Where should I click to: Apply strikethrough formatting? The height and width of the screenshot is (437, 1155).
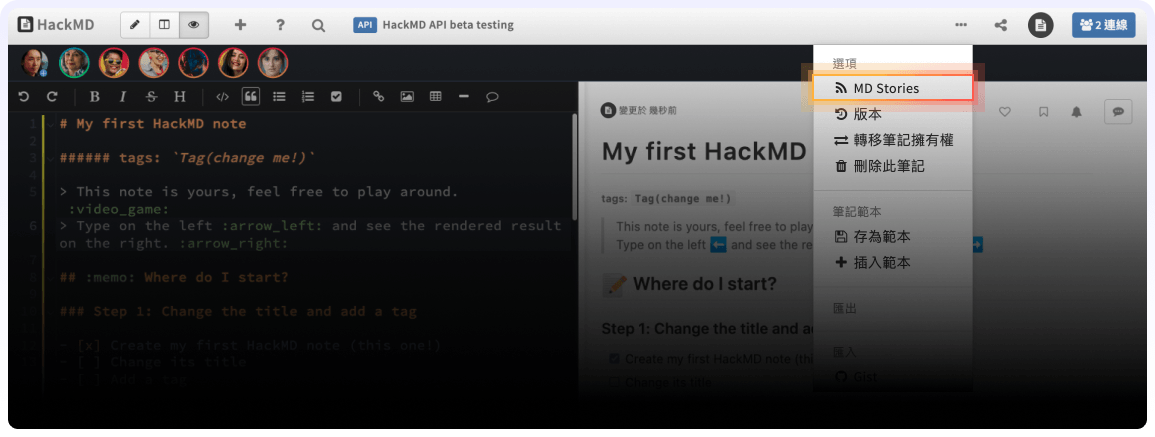tap(151, 96)
